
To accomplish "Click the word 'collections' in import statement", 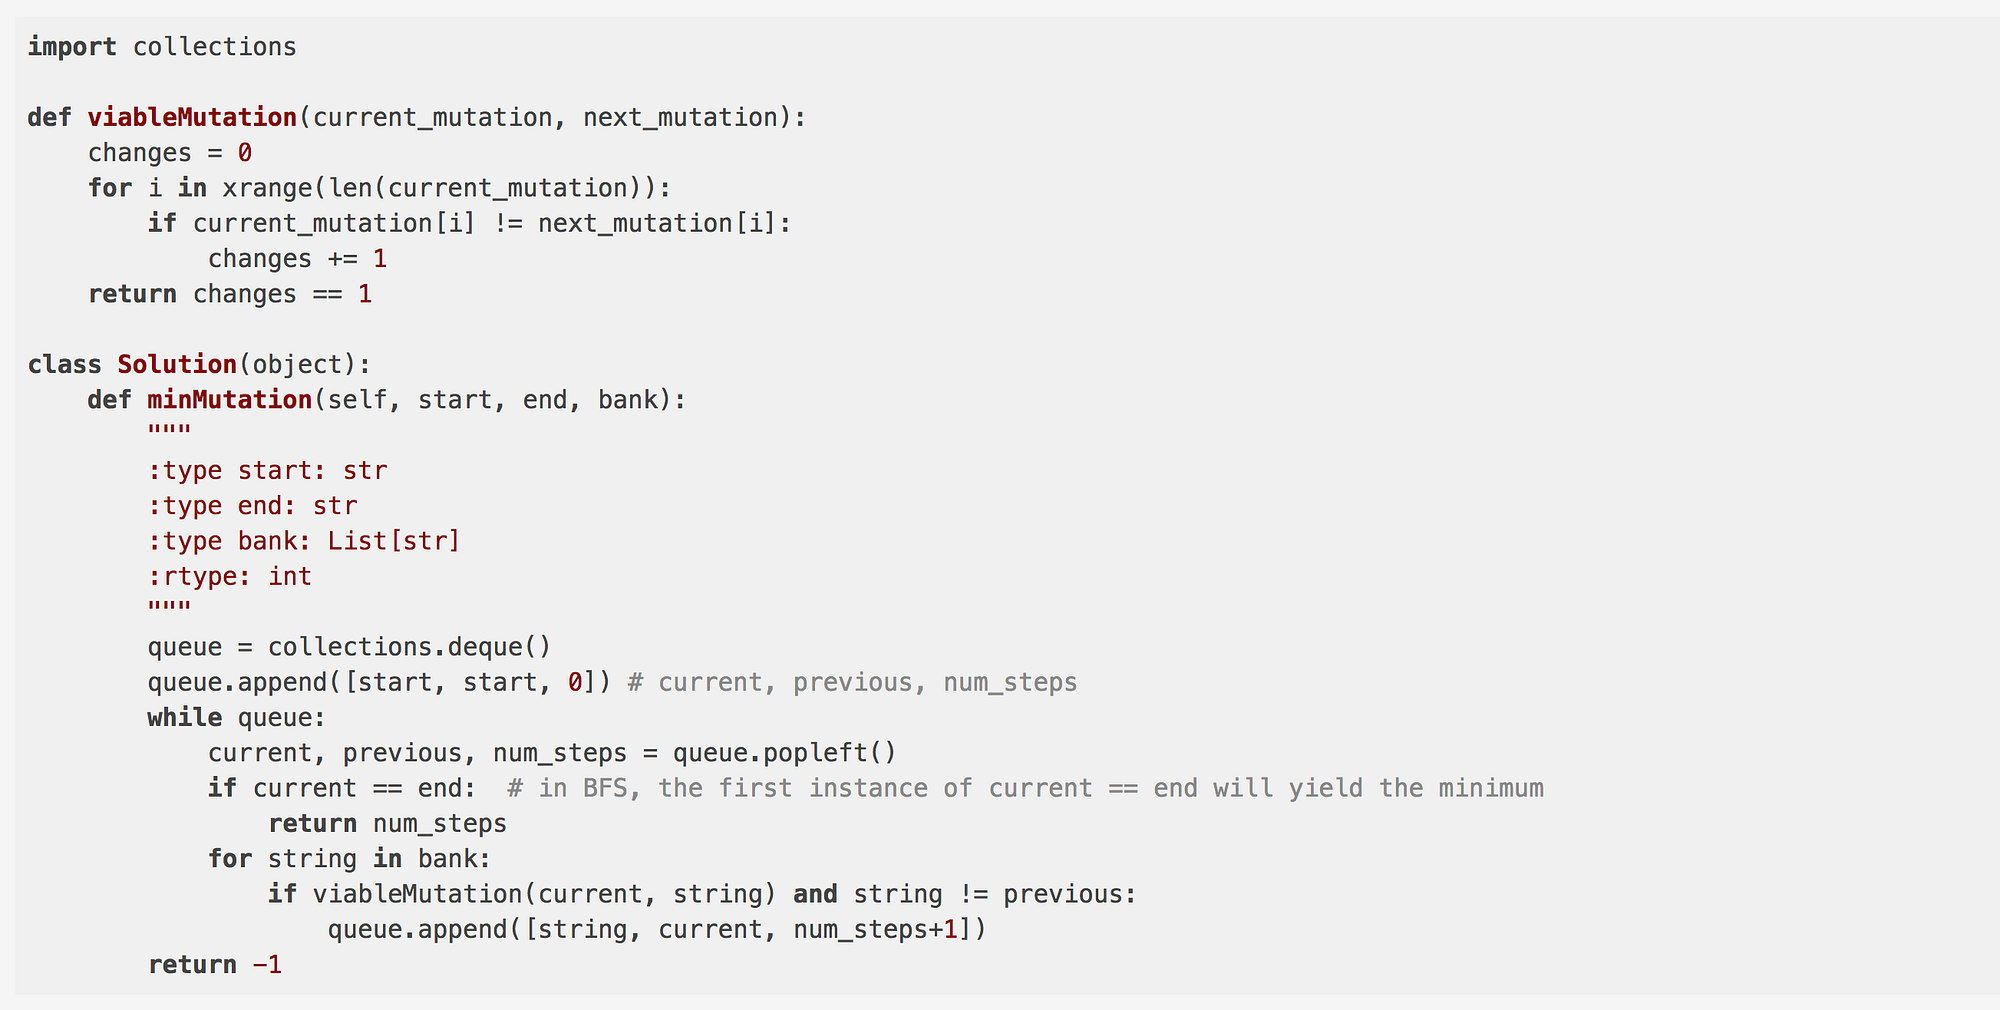I will pyautogui.click(x=214, y=47).
